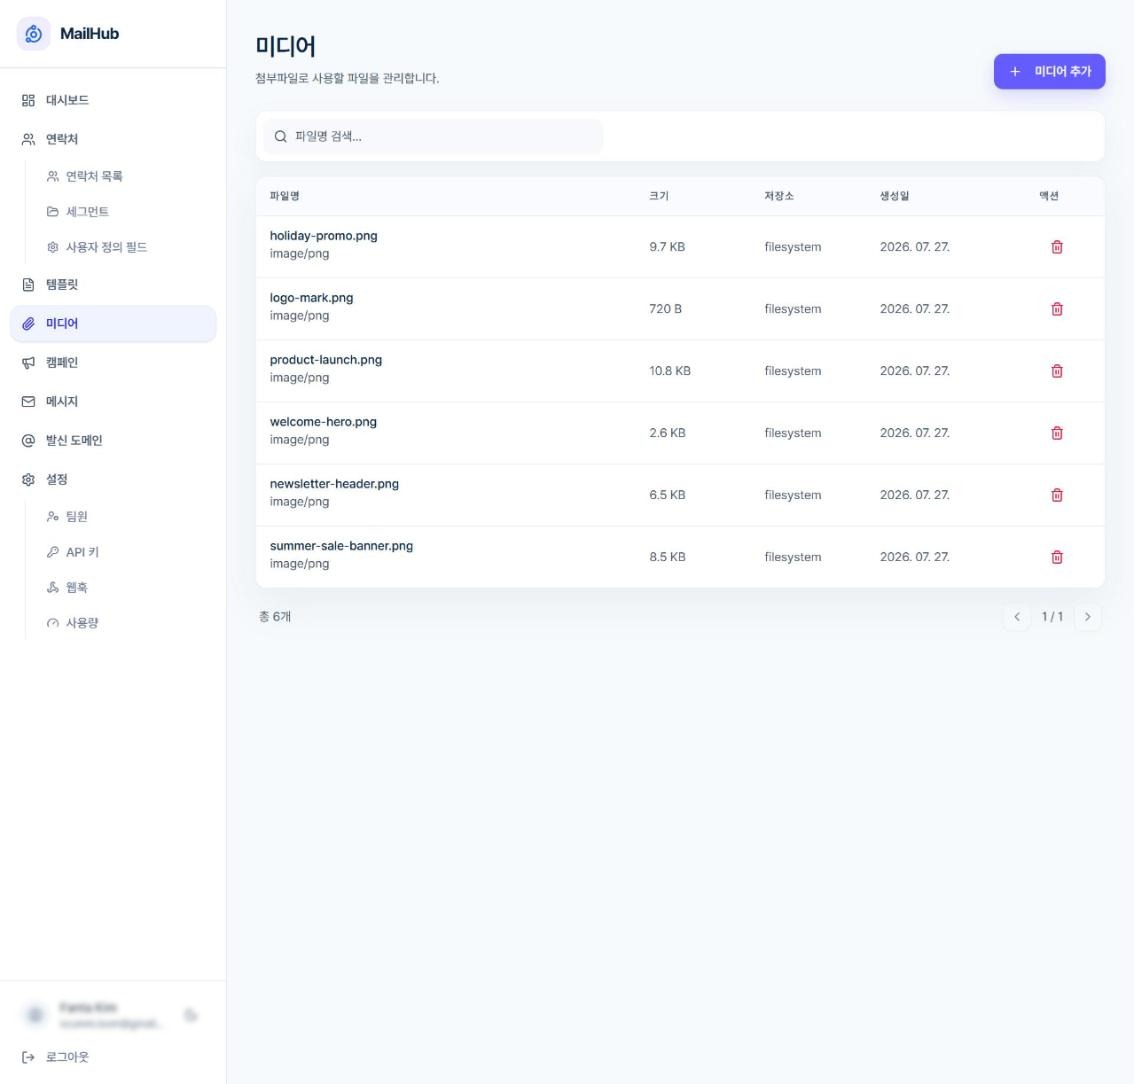This screenshot has width=1134, height=1084.
Task: Go to previous page with left chevron
Action: pos(1017,617)
